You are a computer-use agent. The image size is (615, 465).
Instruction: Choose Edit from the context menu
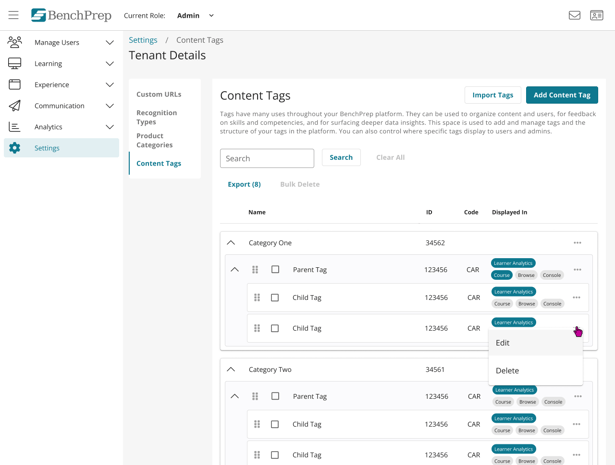pyautogui.click(x=503, y=343)
